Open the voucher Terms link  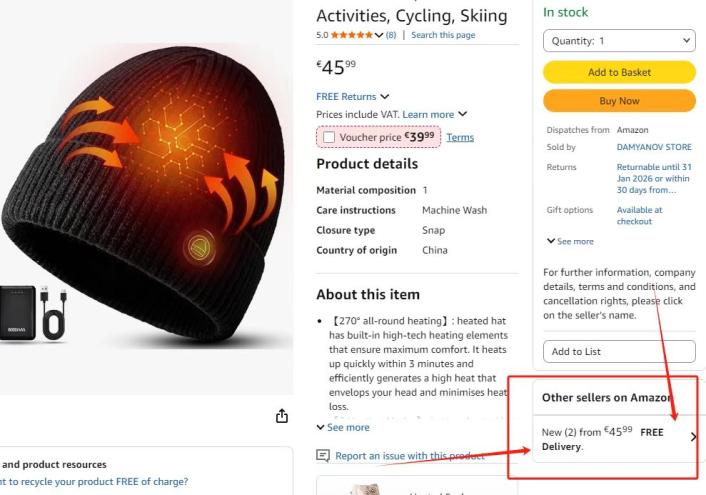(460, 137)
